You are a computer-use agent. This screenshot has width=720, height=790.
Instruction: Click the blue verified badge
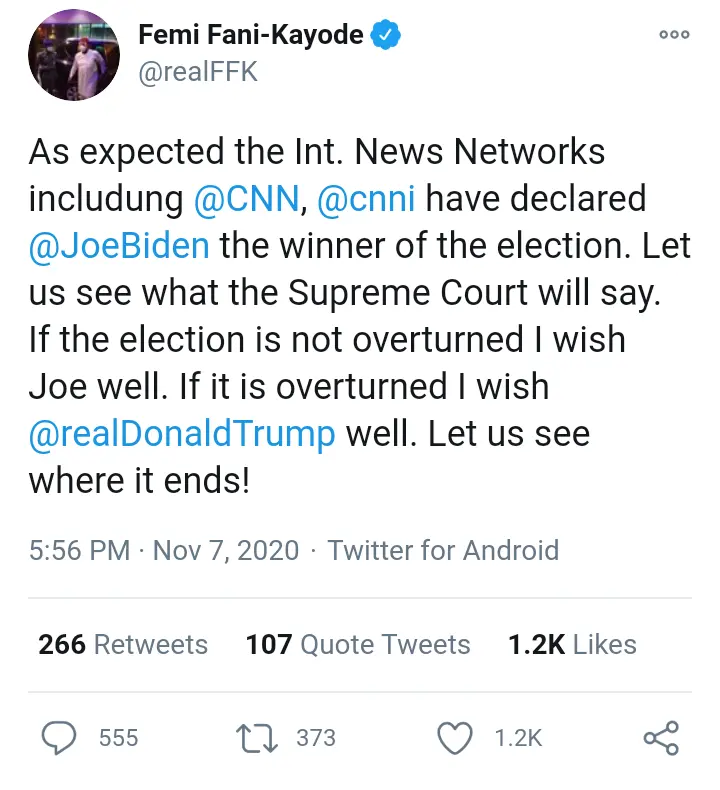386,36
